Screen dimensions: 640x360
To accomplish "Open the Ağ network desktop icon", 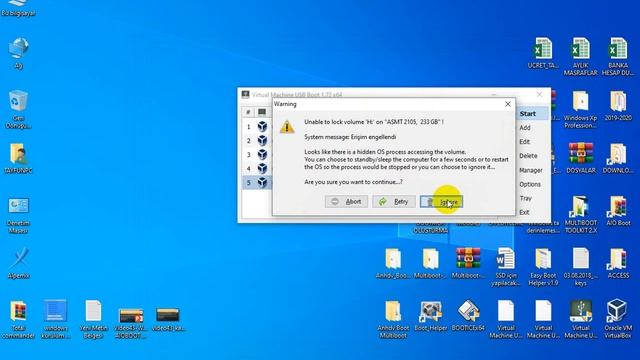I will click(18, 53).
